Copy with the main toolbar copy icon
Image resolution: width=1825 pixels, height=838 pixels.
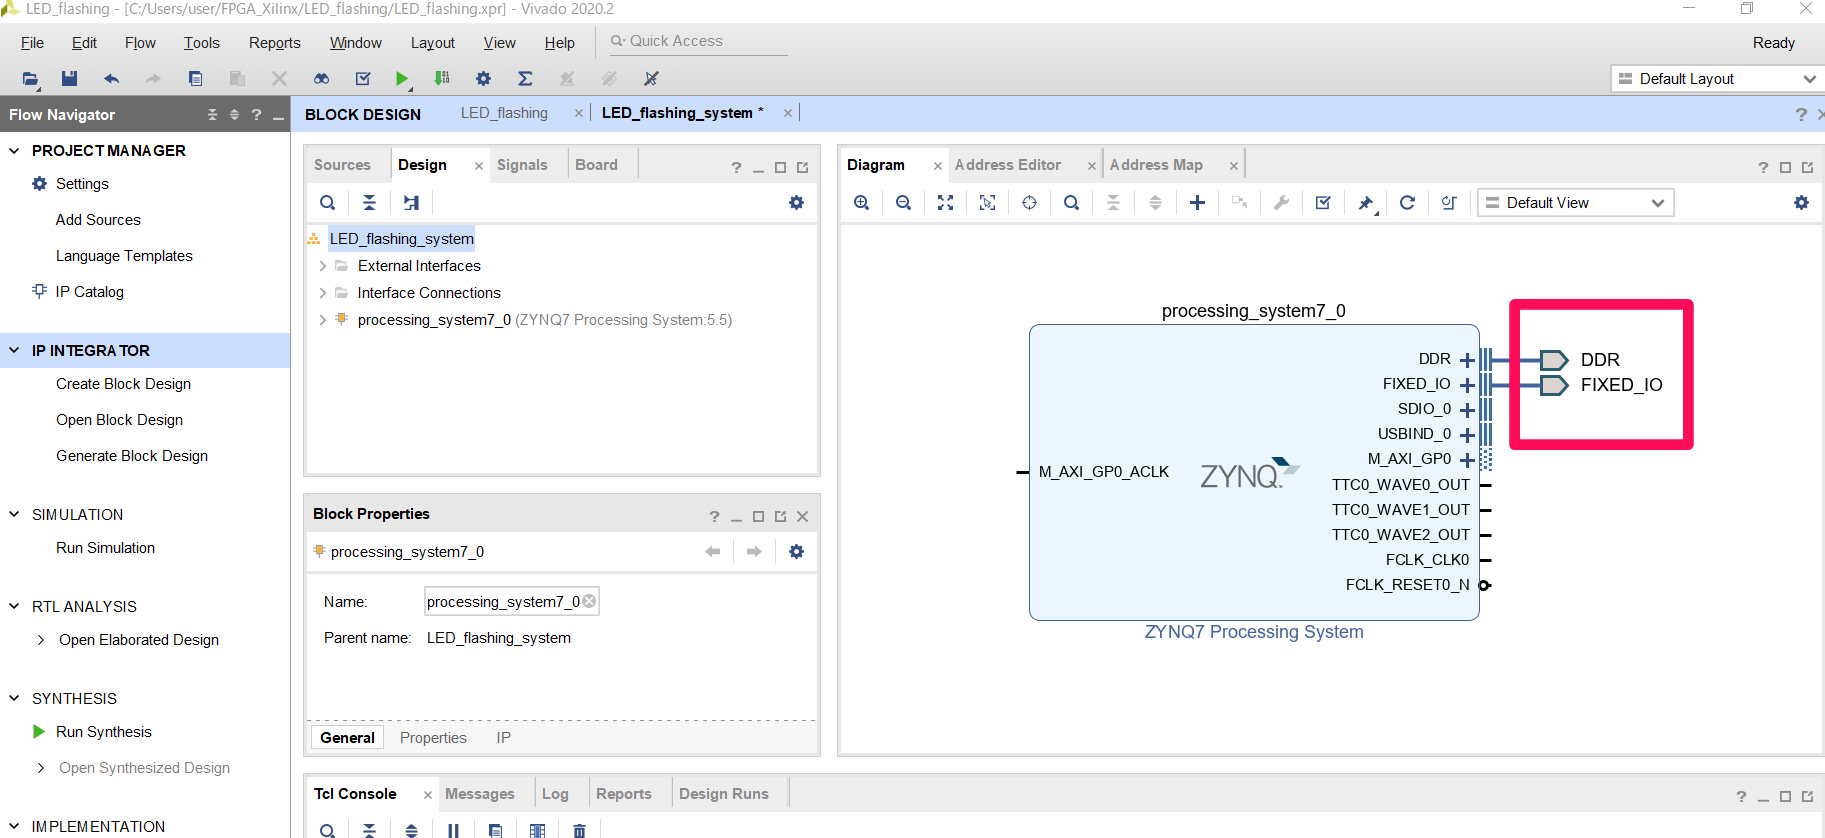(195, 78)
